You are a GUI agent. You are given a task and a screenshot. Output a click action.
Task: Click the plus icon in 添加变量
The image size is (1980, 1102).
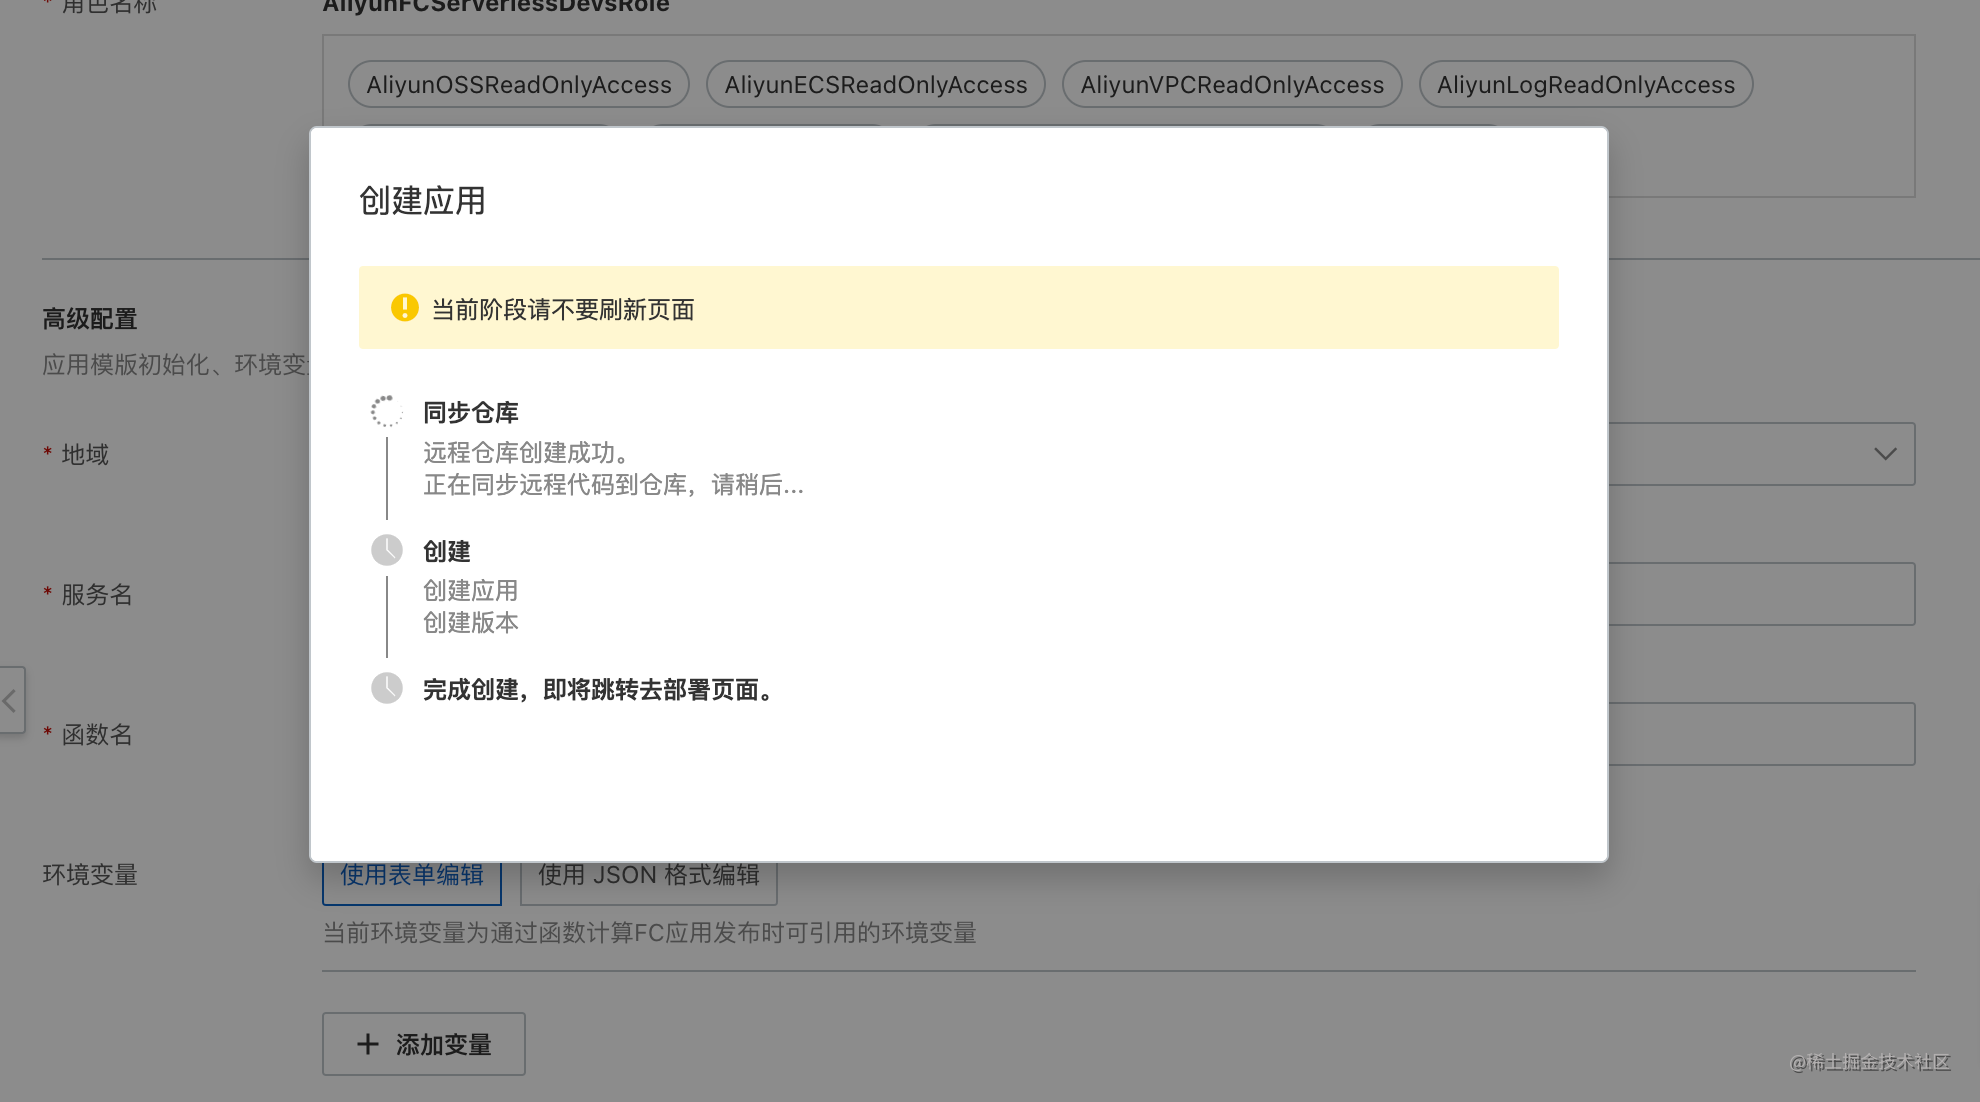click(368, 1044)
